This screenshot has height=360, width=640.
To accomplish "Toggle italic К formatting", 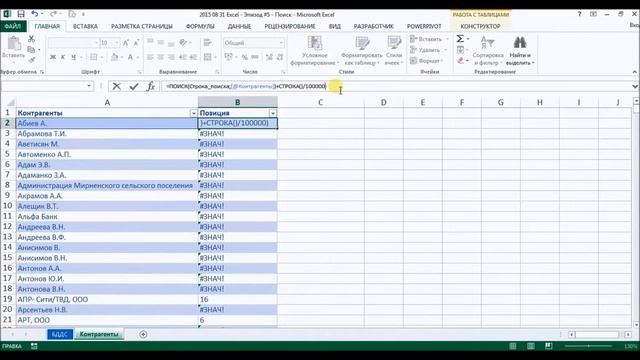I will point(63,57).
